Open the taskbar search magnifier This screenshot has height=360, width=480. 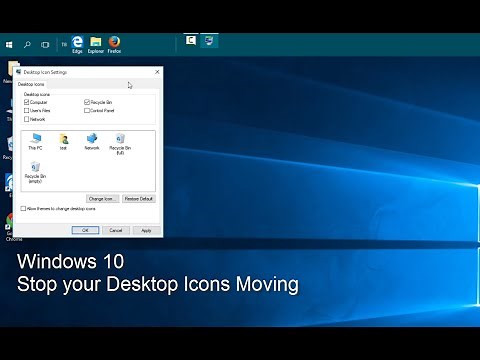tap(27, 44)
